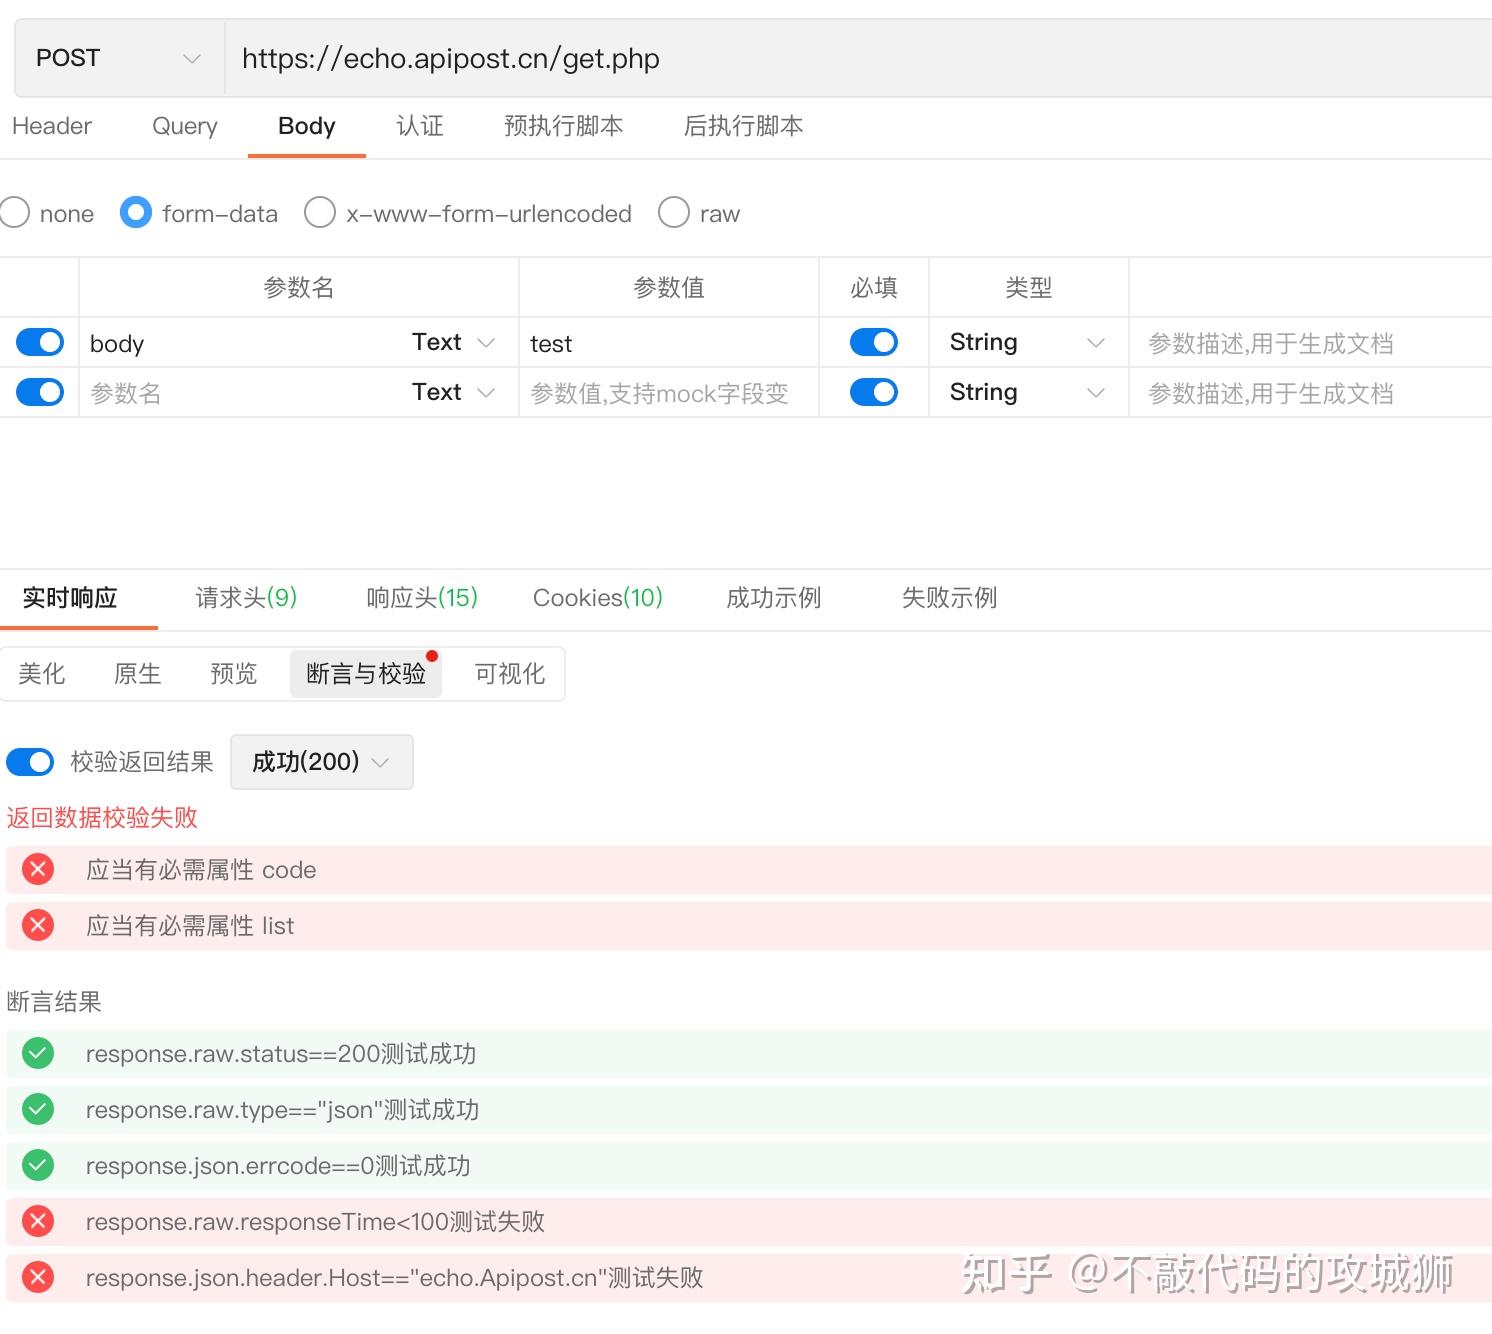Disable the 校验返回结果 toggle
Image resolution: width=1492 pixels, height=1334 pixels.
(30, 762)
